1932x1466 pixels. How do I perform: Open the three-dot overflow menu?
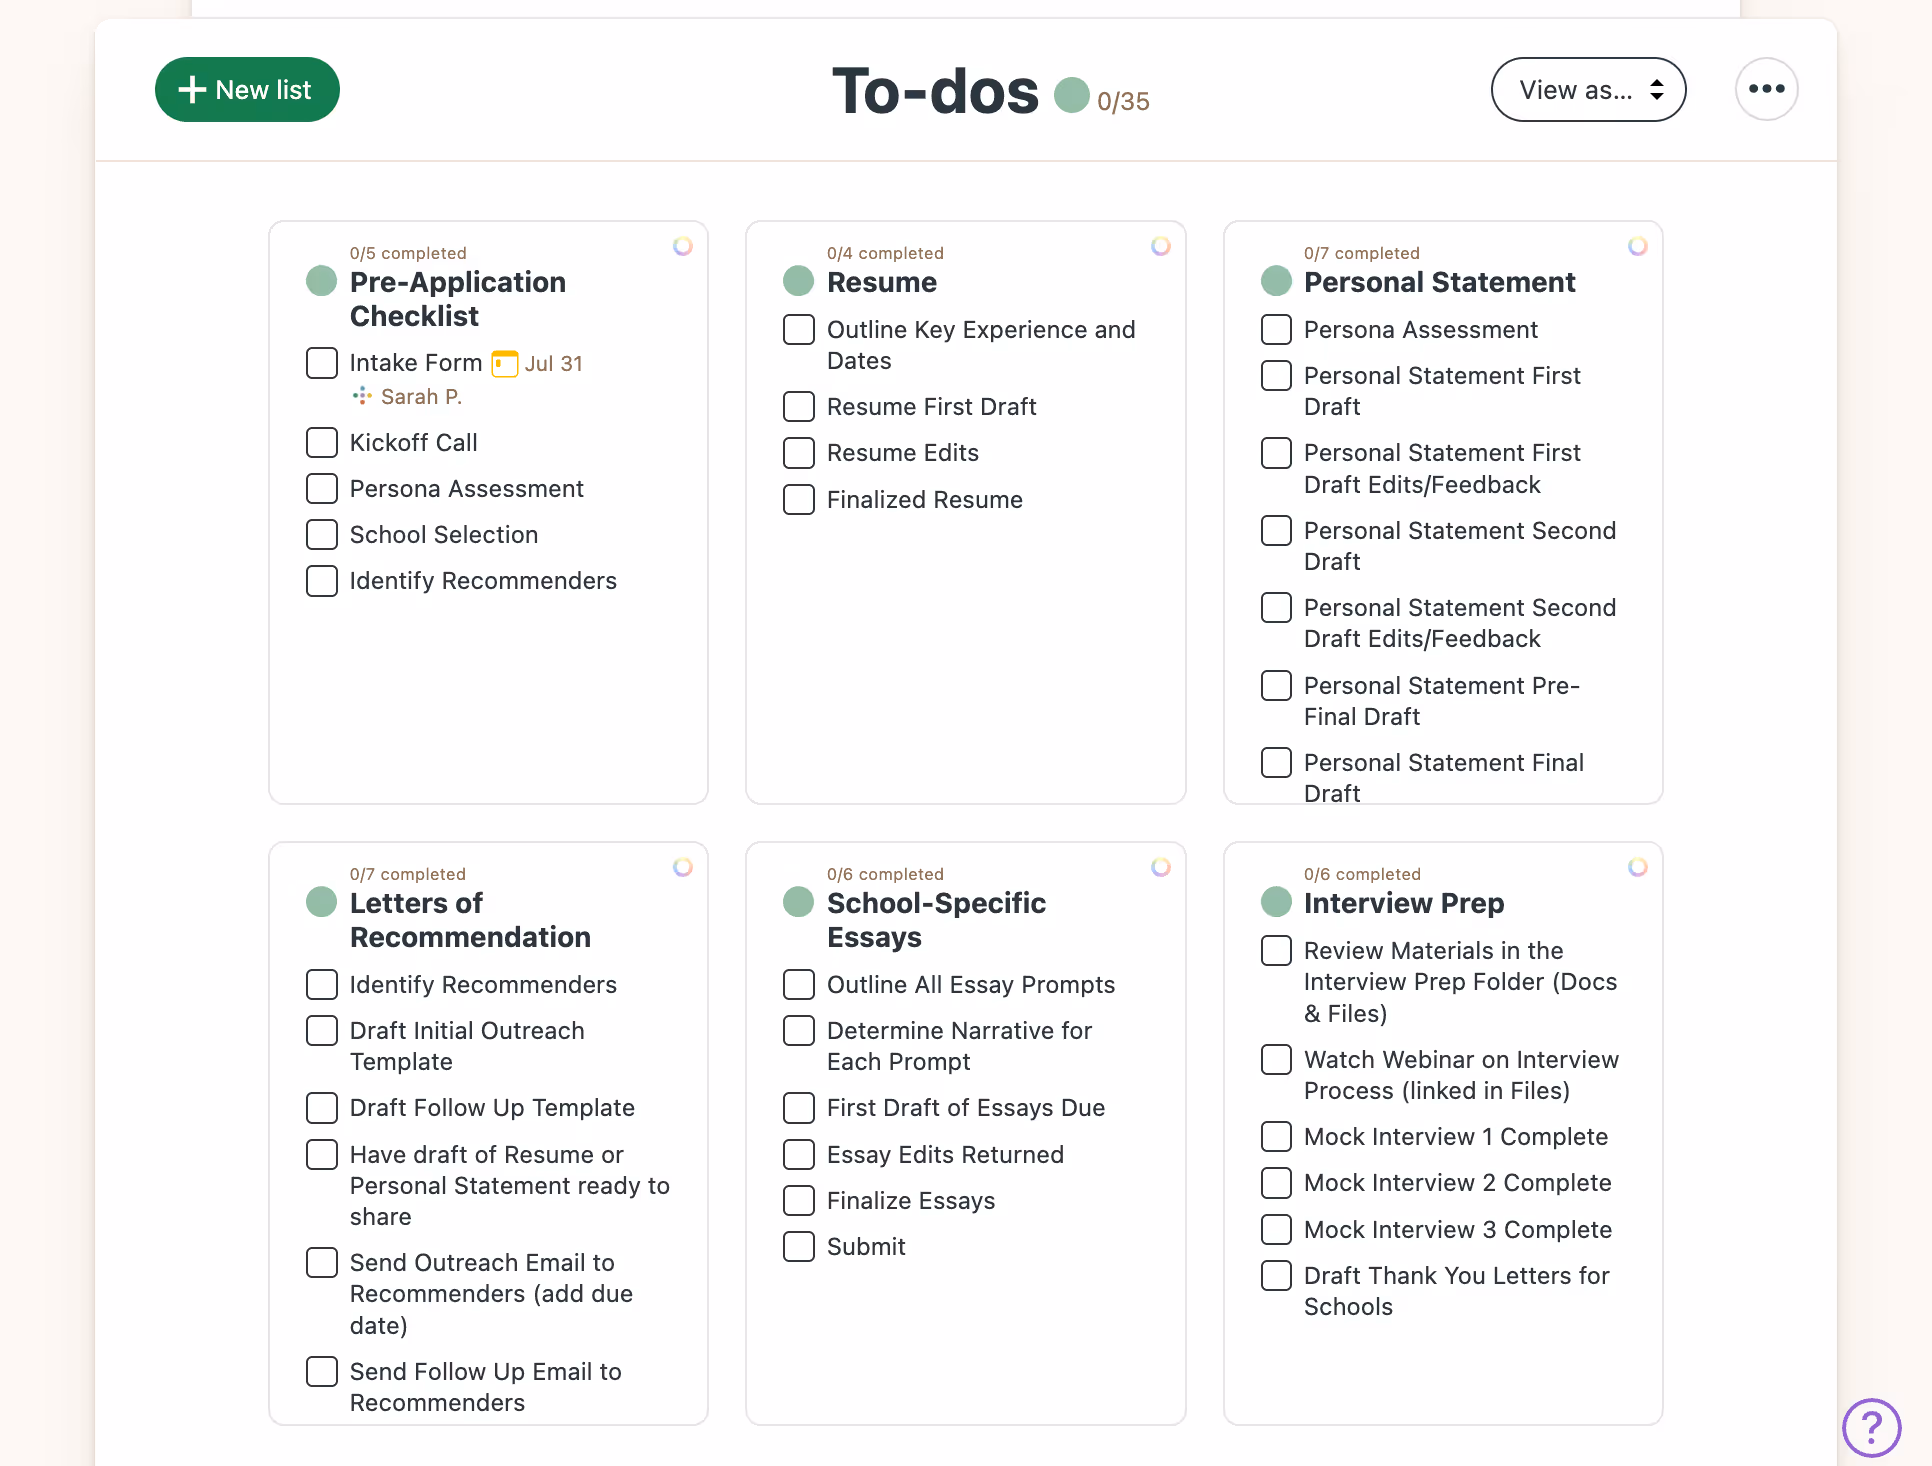click(x=1766, y=89)
